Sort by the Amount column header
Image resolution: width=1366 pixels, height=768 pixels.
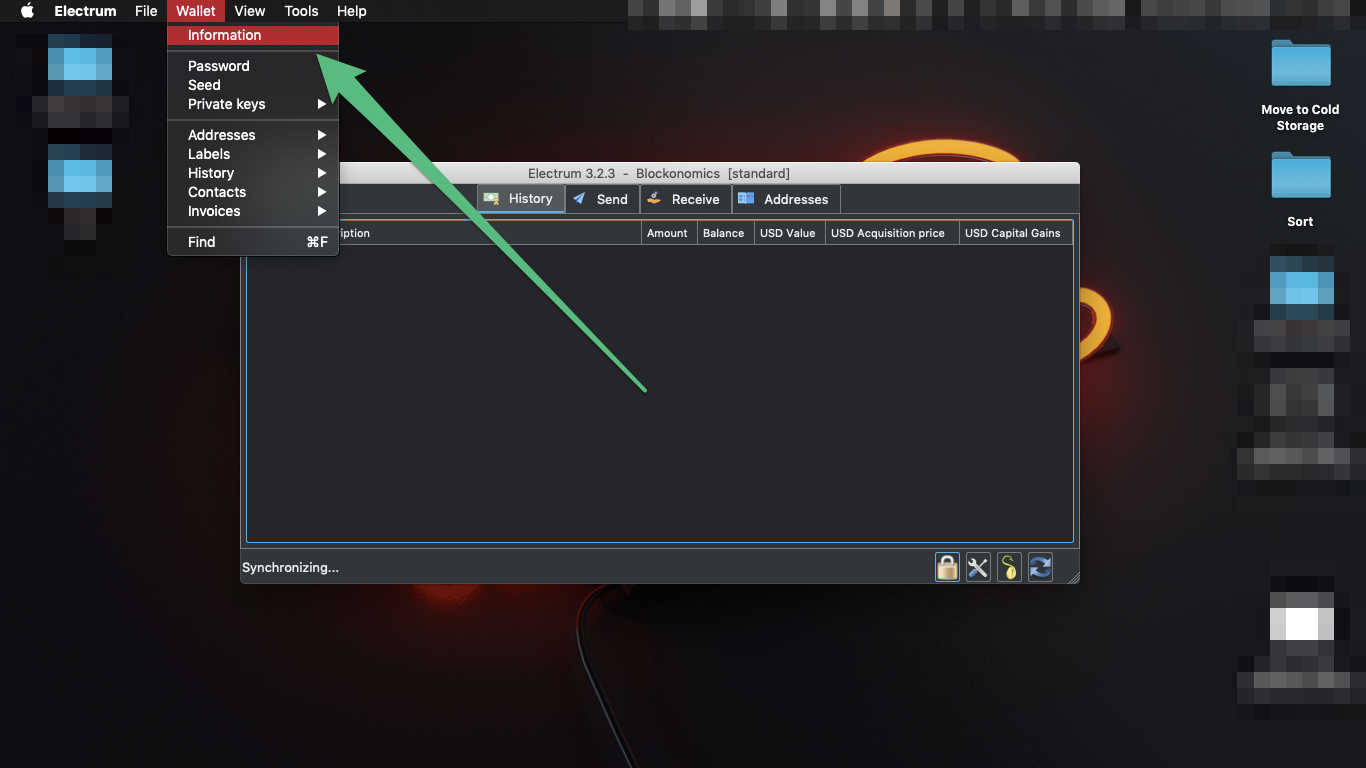(x=669, y=233)
